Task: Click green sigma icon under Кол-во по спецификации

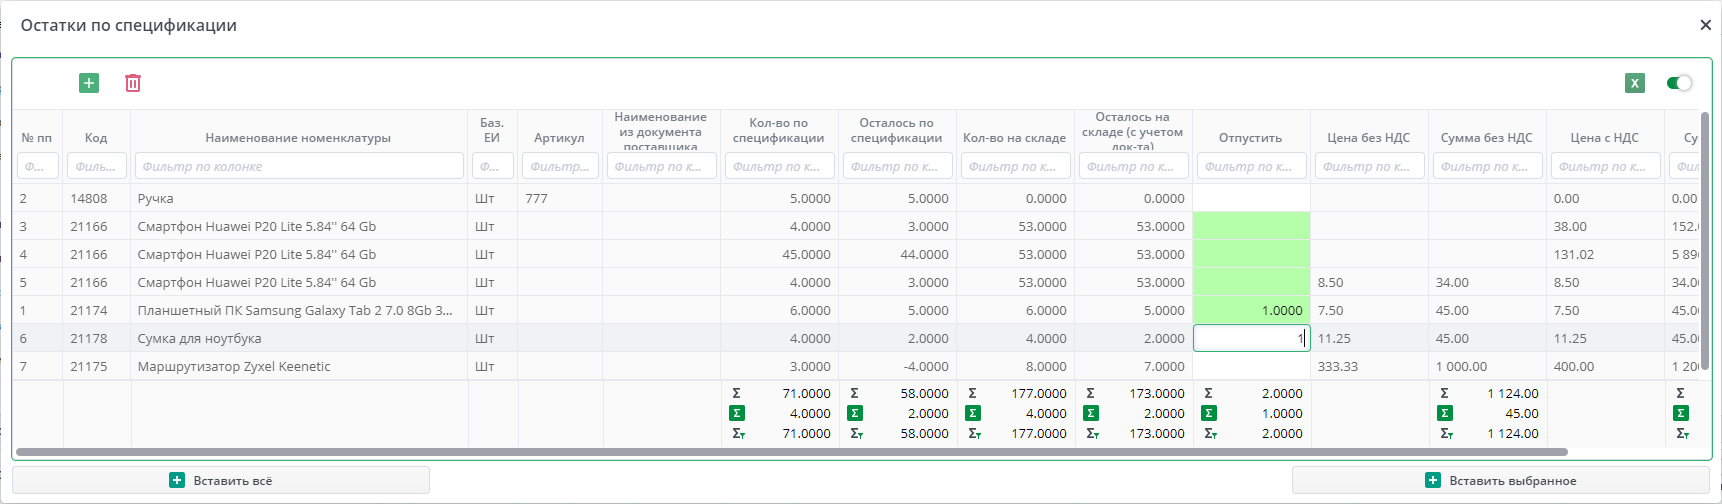Action: (x=737, y=413)
